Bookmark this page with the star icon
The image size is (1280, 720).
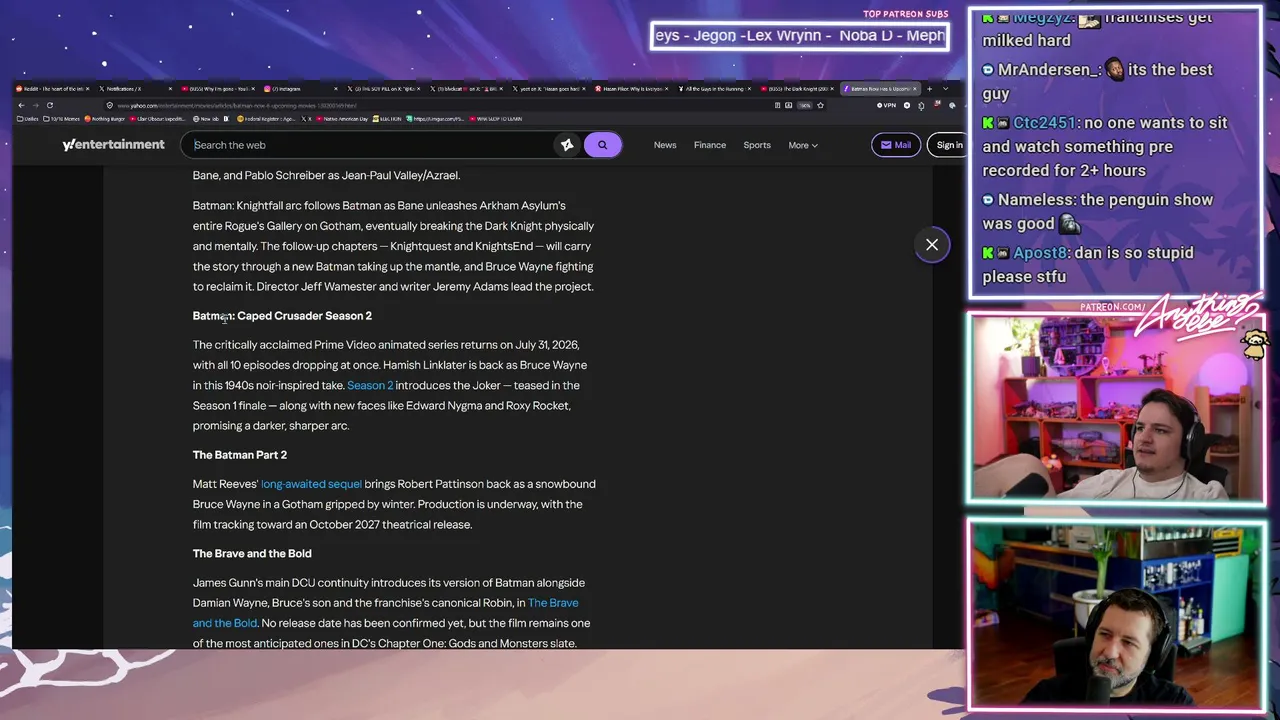click(x=820, y=105)
